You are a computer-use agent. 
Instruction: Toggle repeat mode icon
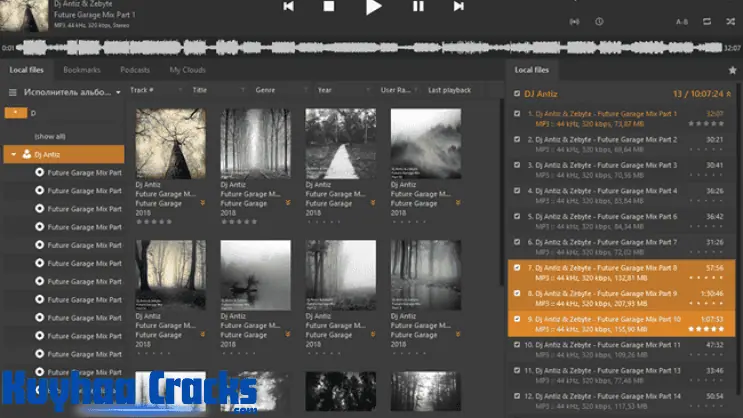[x=707, y=21]
